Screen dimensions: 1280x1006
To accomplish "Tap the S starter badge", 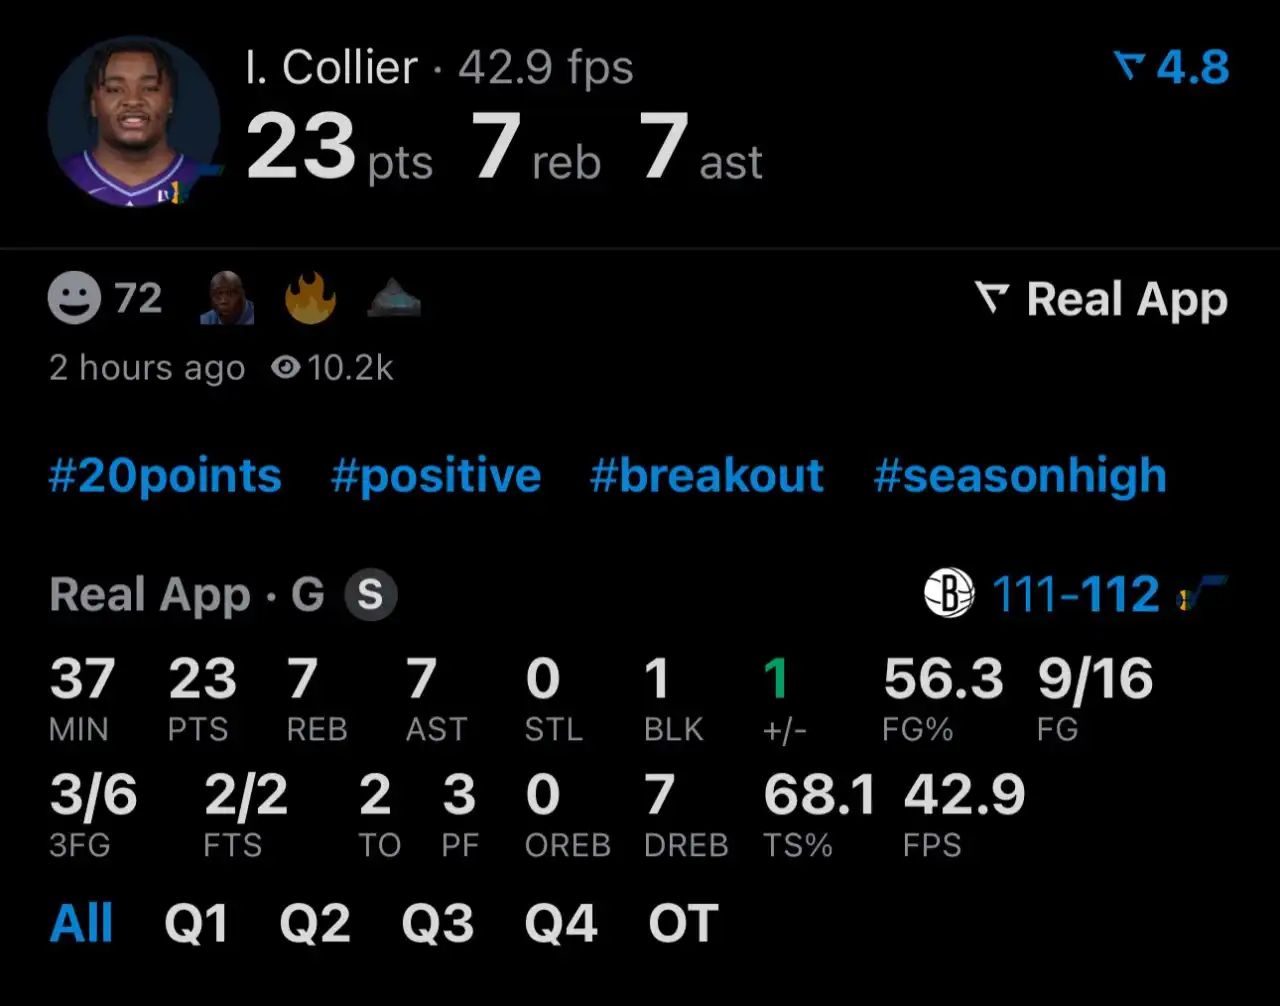I will 370,595.
